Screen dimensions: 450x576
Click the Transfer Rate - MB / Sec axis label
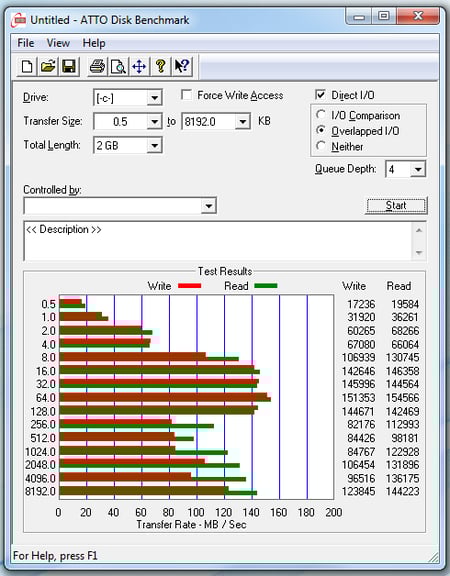point(191,525)
